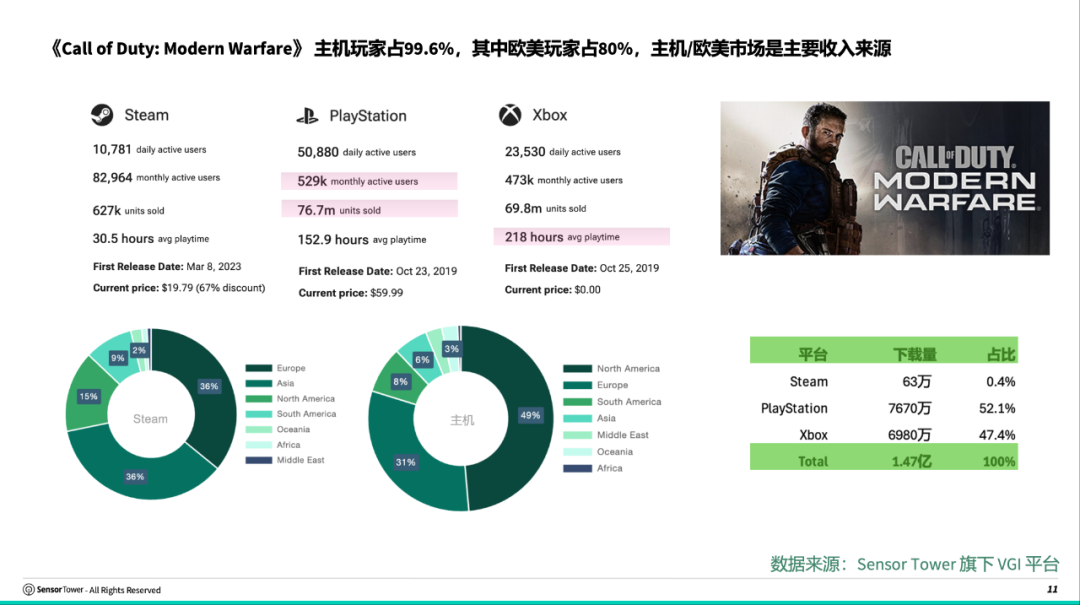The image size is (1080, 605).
Task: Click the slide page number 11
Action: point(1052,589)
